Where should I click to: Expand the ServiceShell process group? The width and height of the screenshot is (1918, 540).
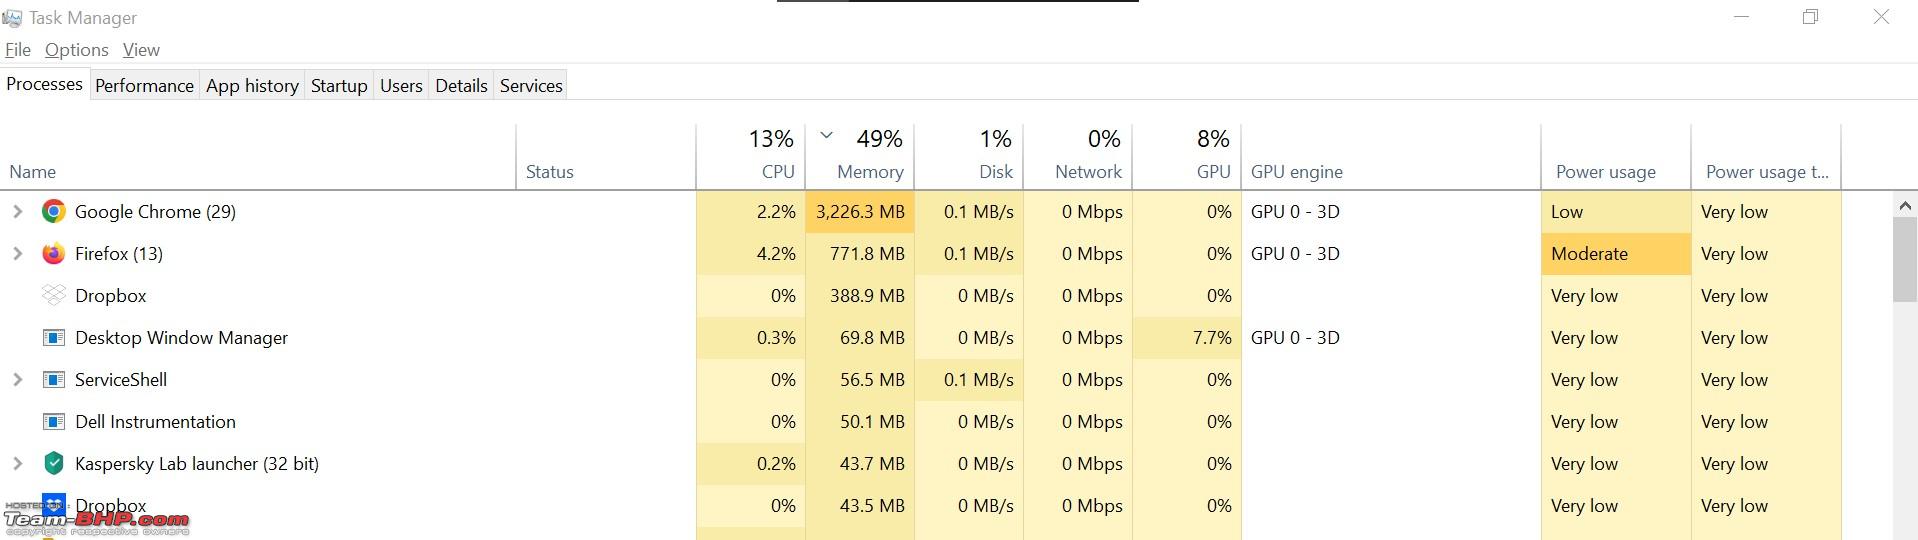click(x=17, y=379)
